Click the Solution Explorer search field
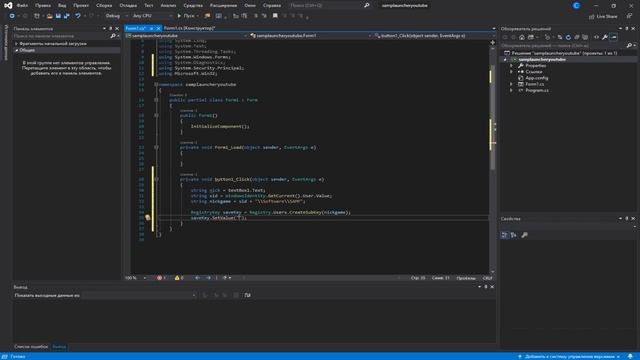The image size is (640, 360). tap(564, 46)
